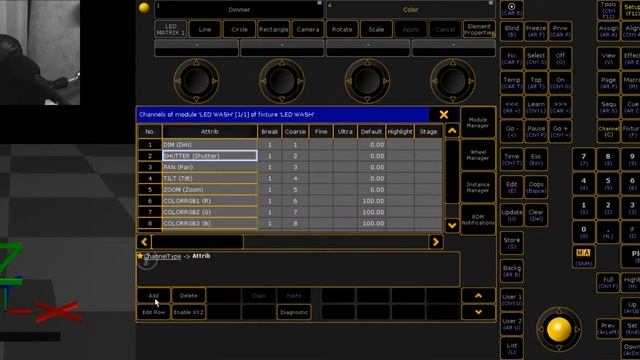Viewport: 640px width, 360px height.
Task: Click the circular target key above Blind
Action: 511,9
